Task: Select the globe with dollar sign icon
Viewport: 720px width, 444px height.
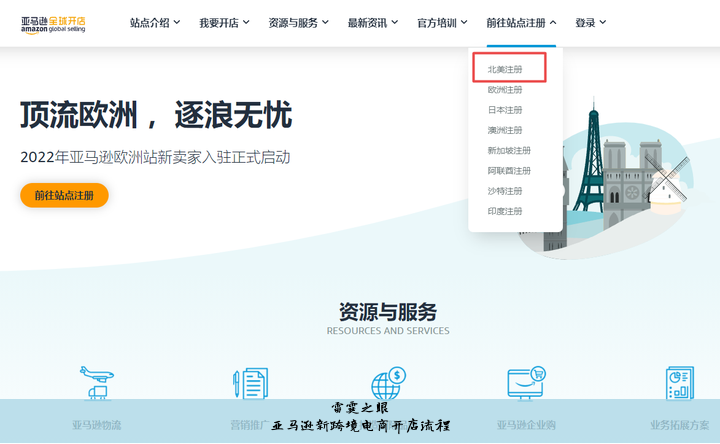Action: tap(388, 383)
